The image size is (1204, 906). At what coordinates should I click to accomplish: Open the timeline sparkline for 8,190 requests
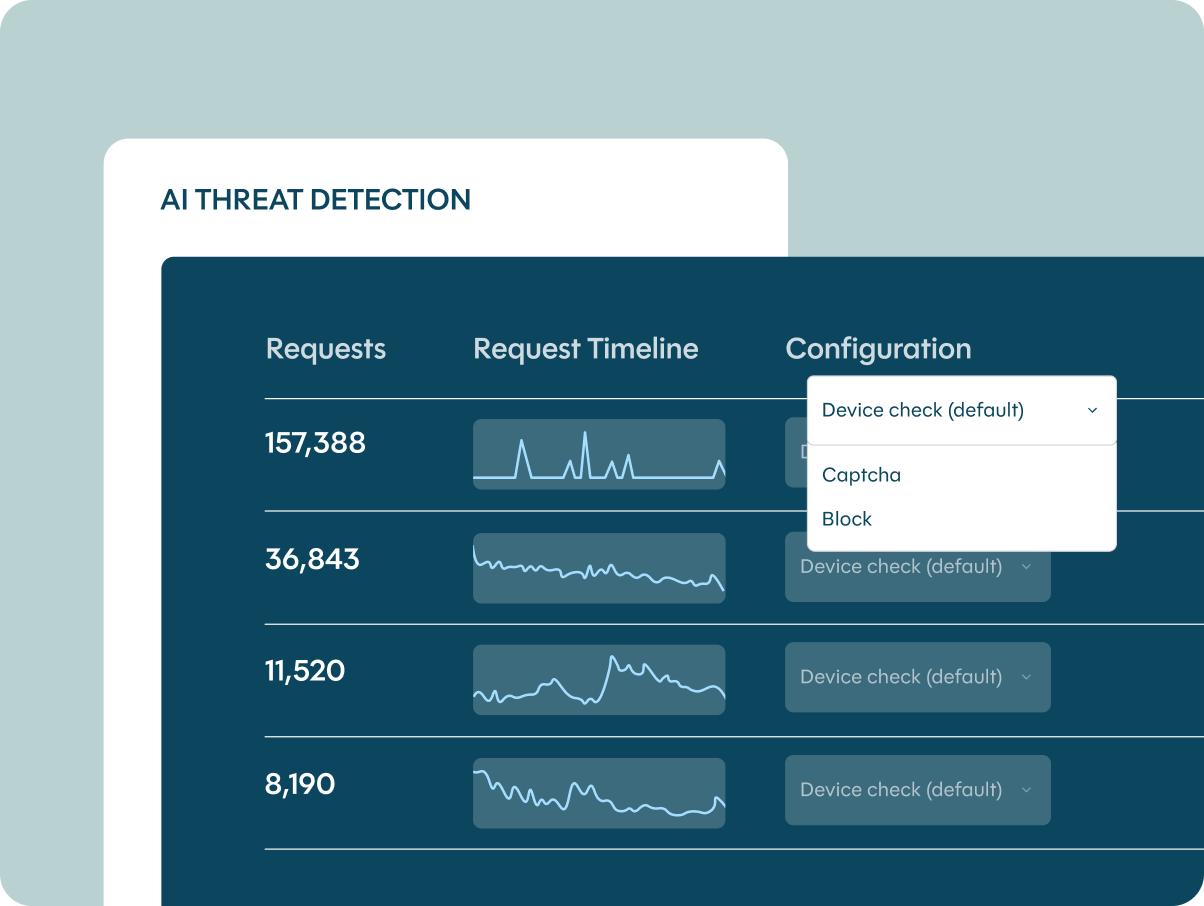(x=599, y=793)
